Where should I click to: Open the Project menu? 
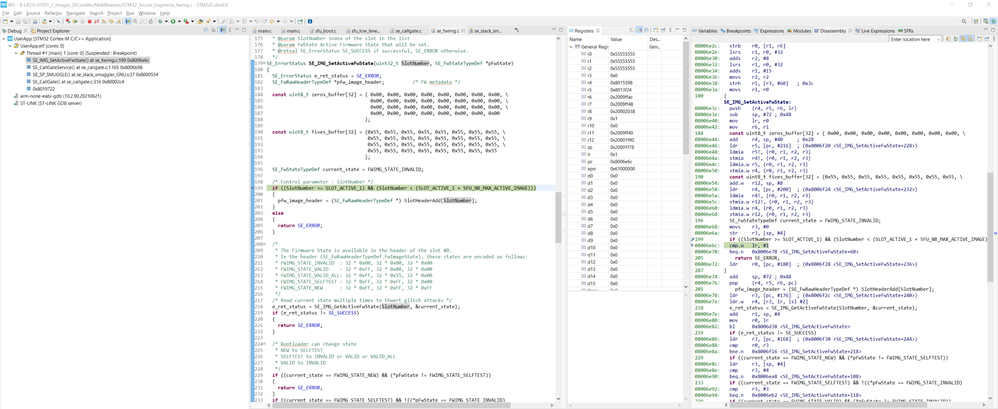tap(115, 13)
